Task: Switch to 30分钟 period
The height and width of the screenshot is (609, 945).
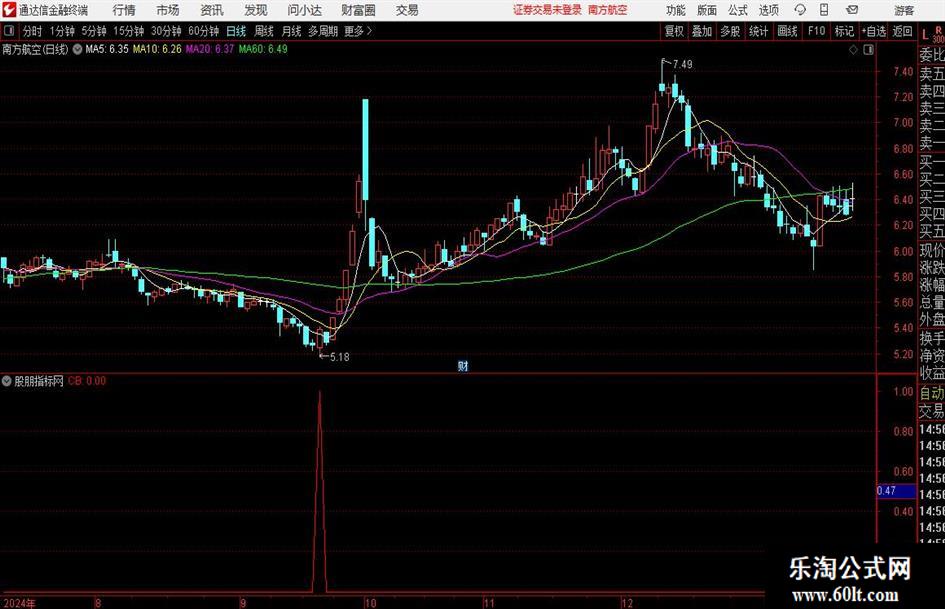Action: (166, 31)
